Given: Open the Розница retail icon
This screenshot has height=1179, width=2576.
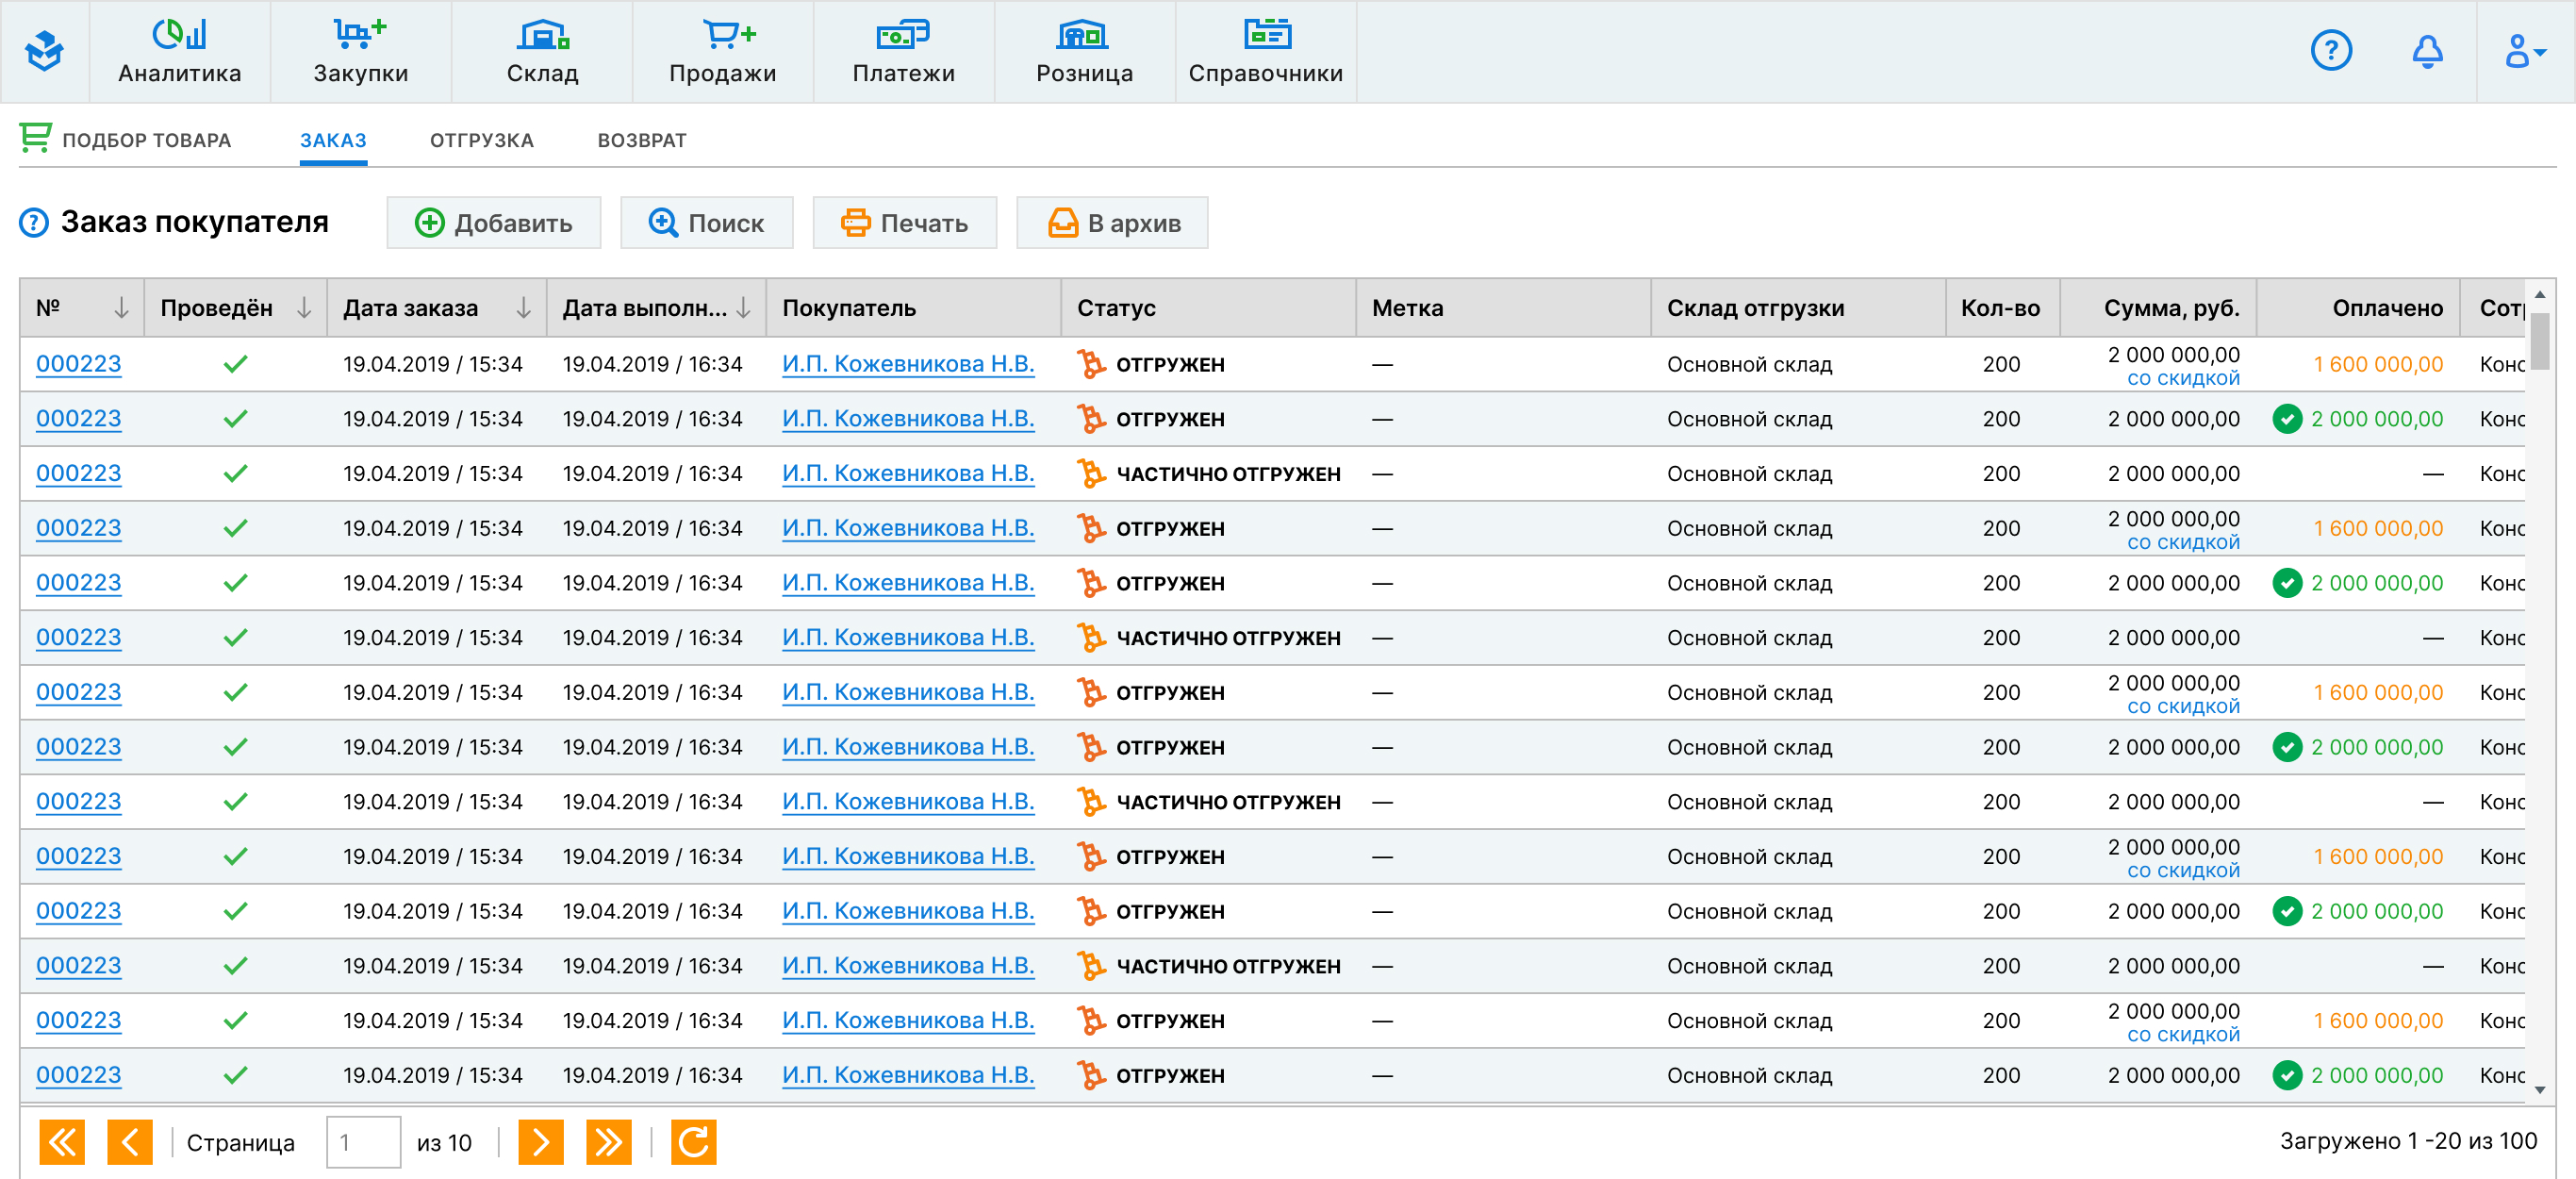Looking at the screenshot, I should [x=1084, y=35].
